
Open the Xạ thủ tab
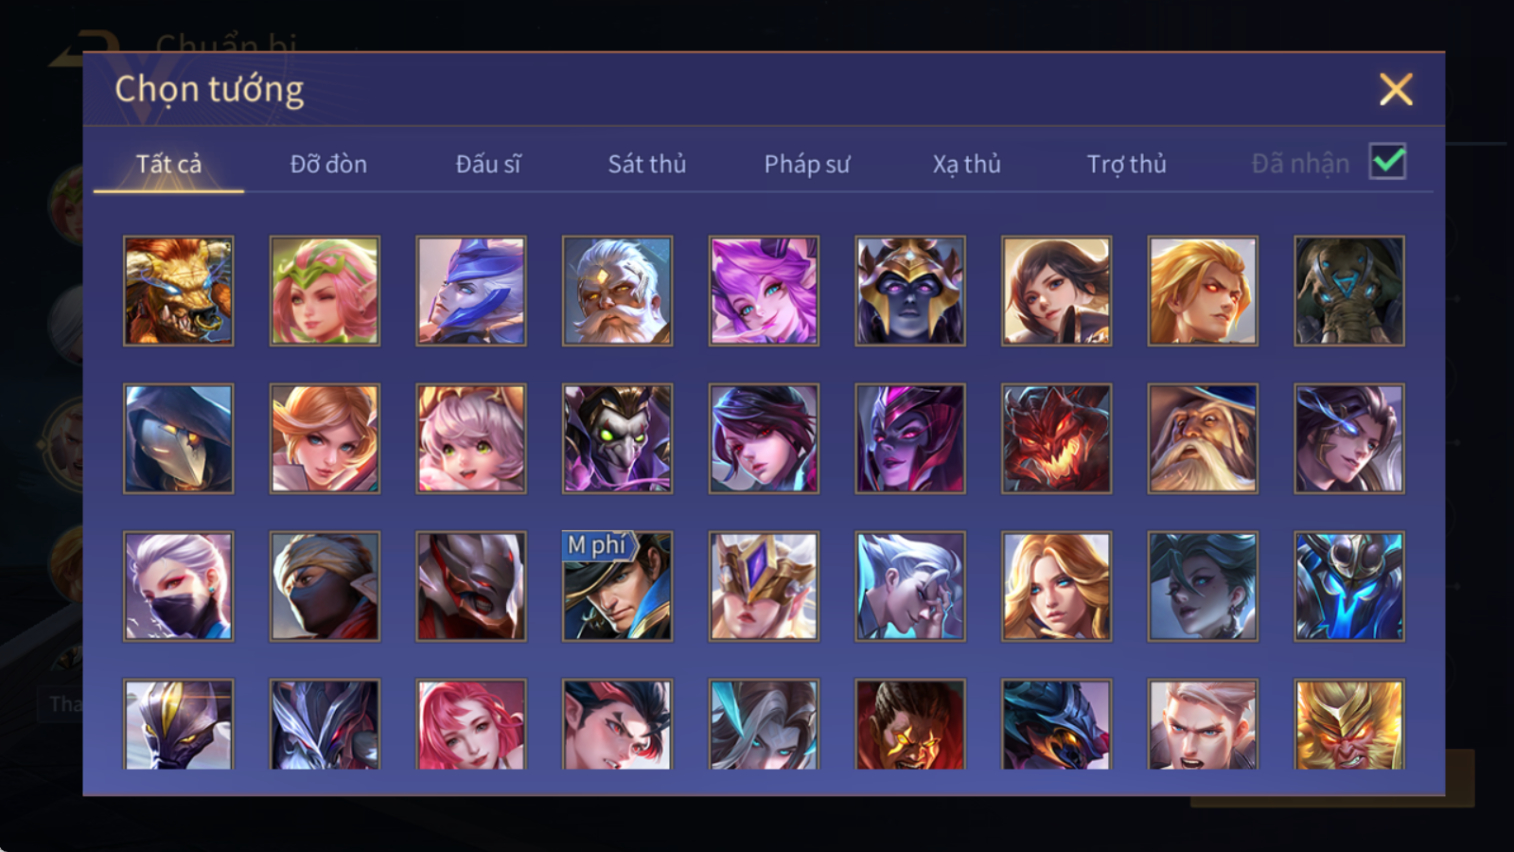point(967,164)
